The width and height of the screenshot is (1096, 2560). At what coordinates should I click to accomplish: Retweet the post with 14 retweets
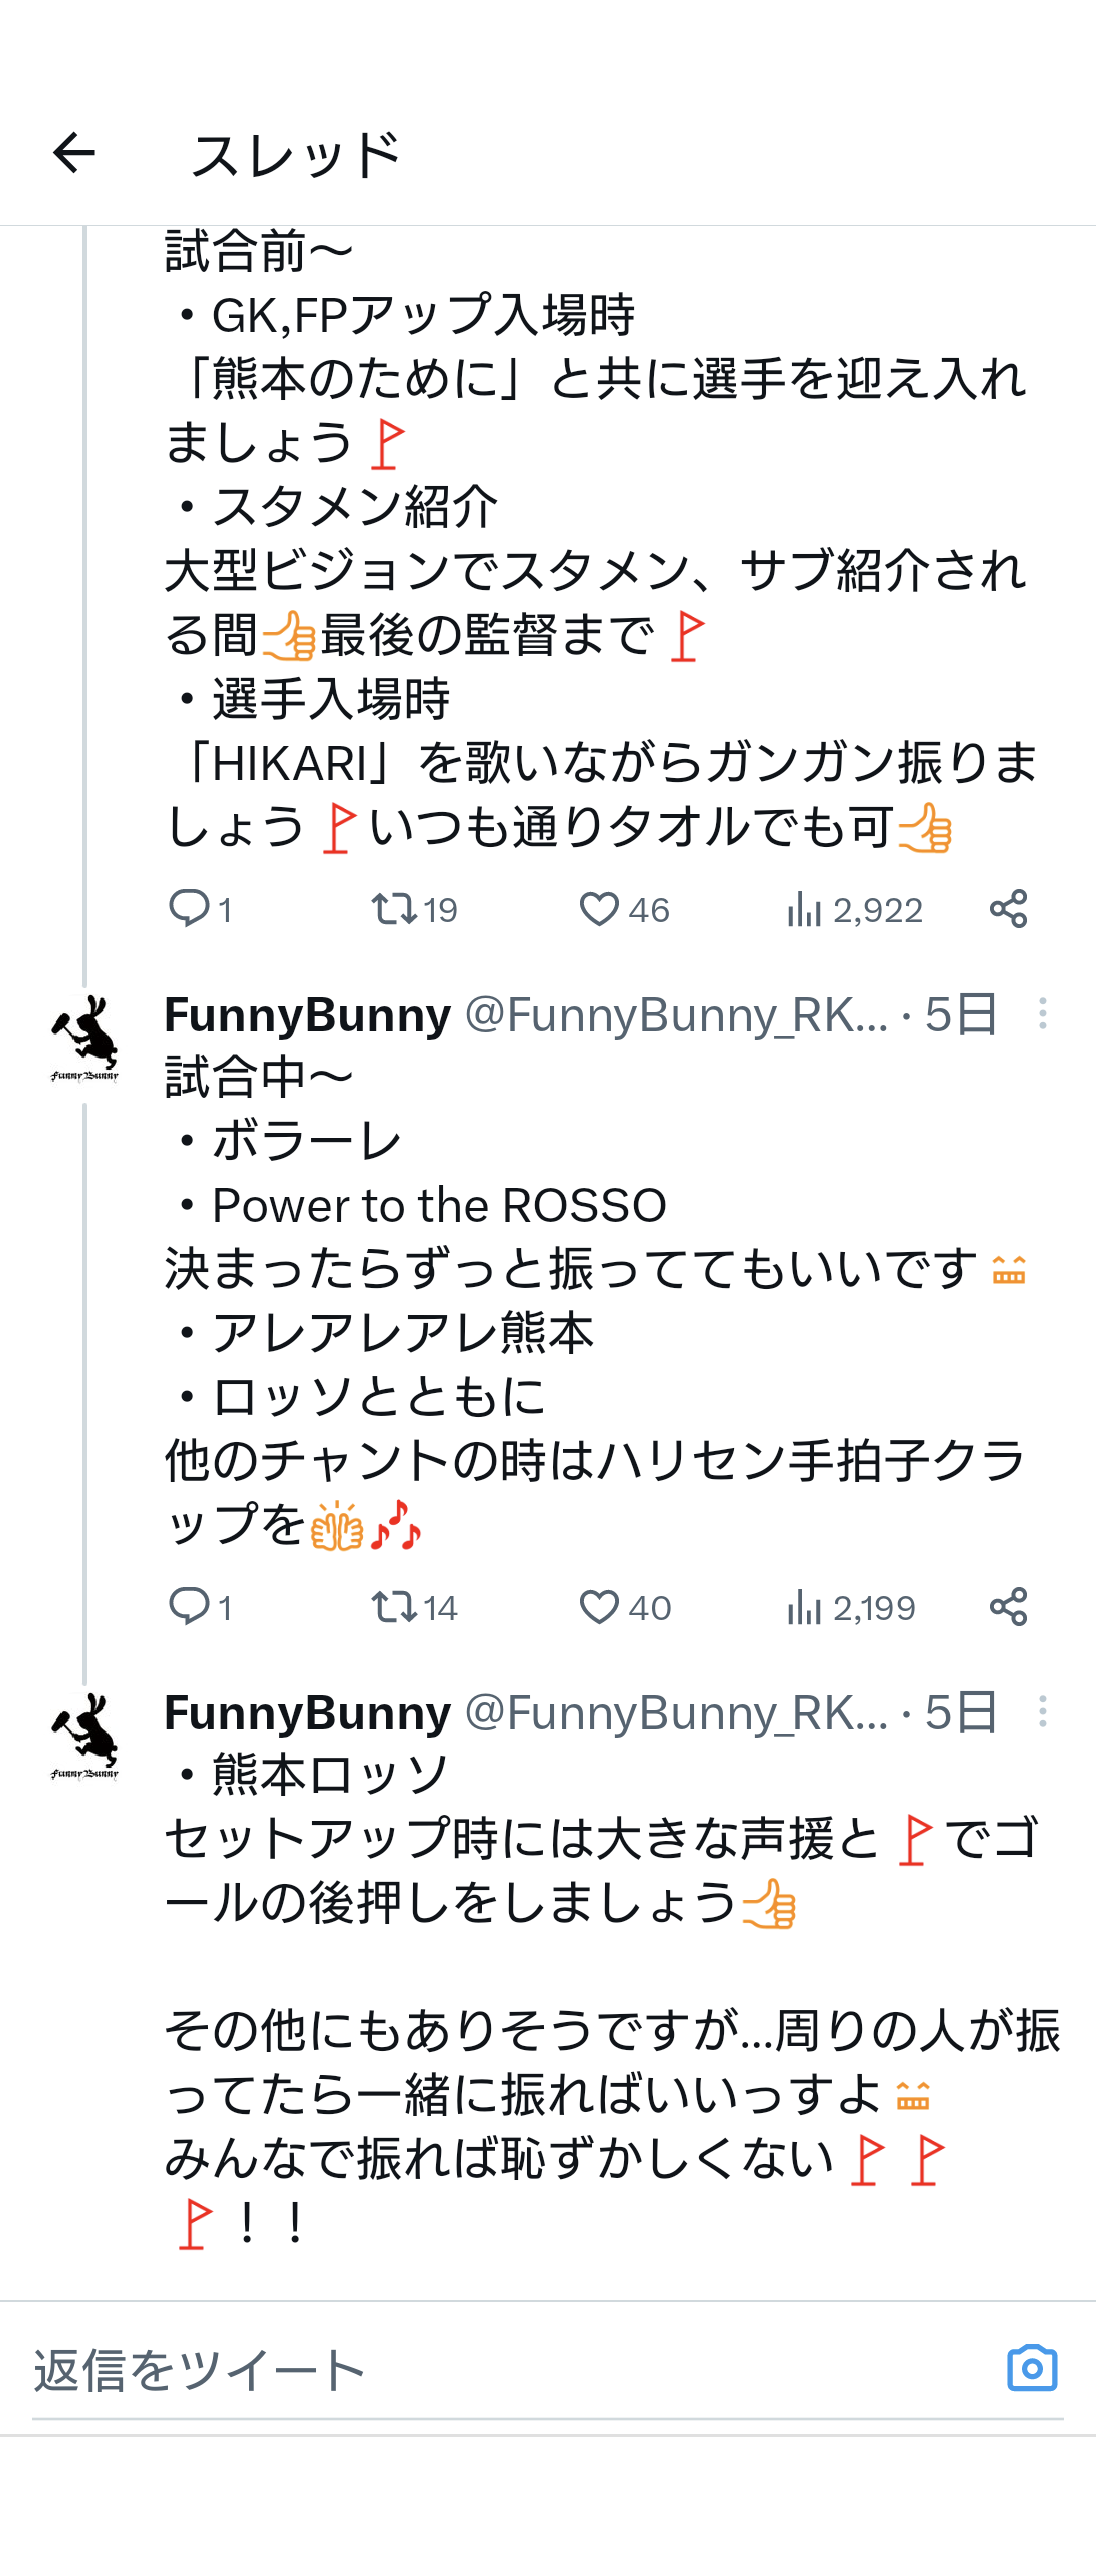414,1607
